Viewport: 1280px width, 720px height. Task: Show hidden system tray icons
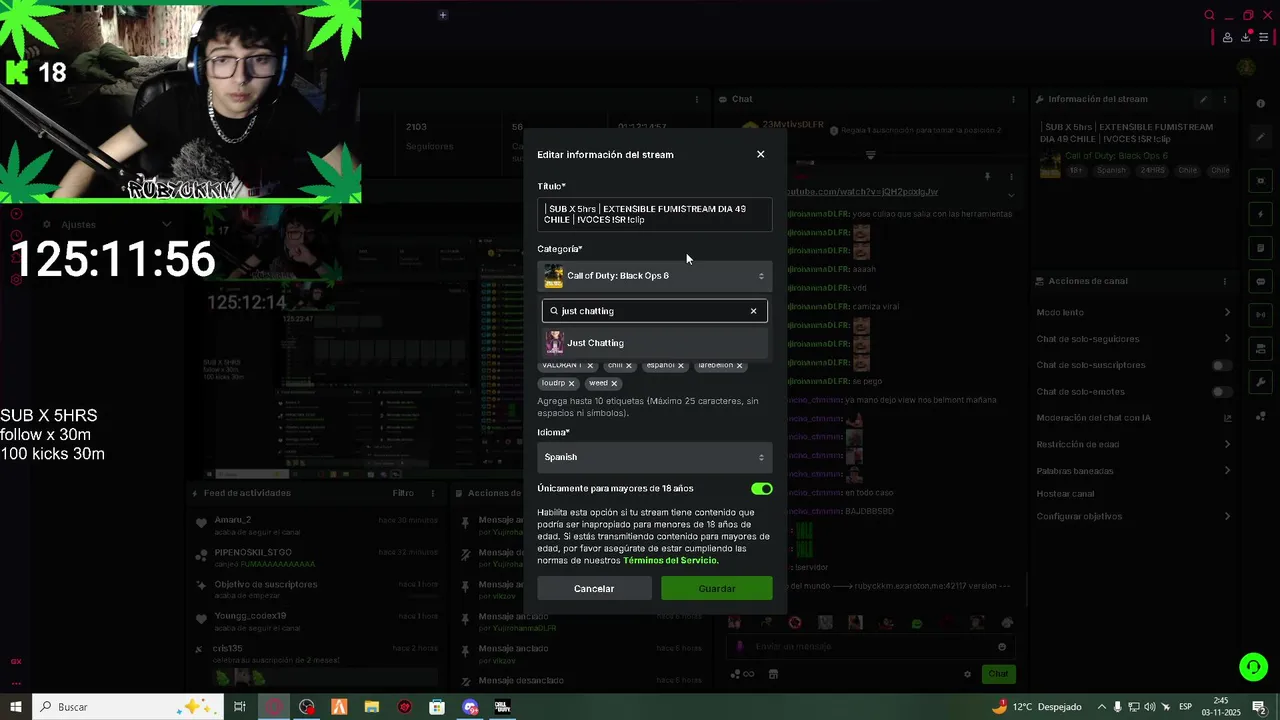click(1102, 707)
